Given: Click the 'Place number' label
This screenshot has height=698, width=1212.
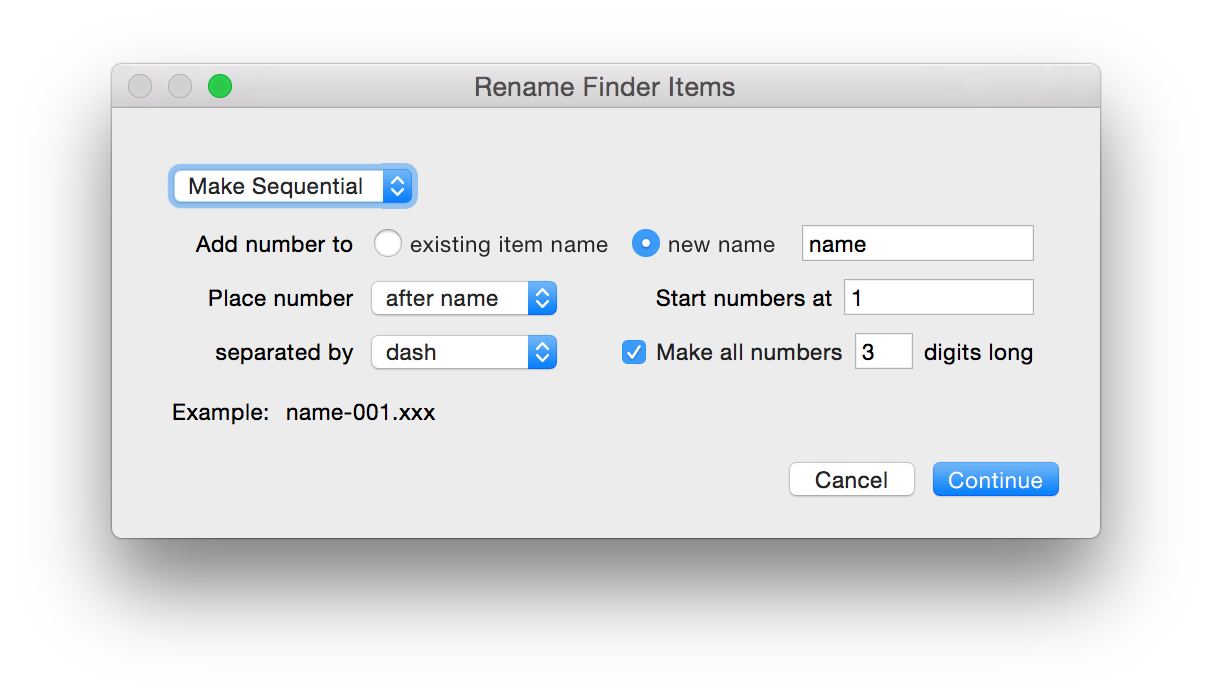Looking at the screenshot, I should tap(280, 298).
